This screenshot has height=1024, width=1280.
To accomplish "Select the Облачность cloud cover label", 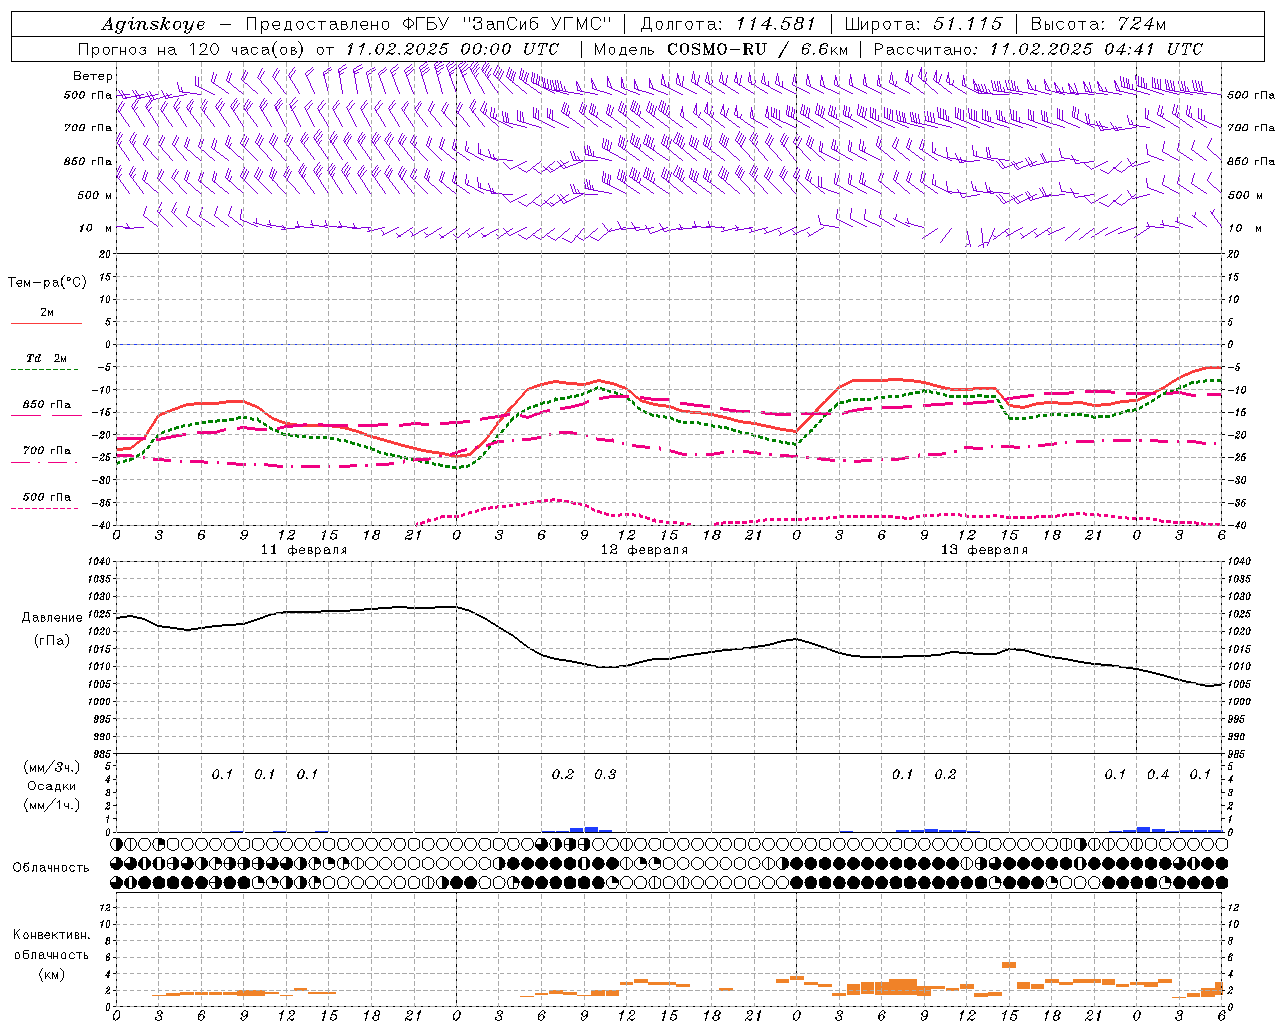I will tap(51, 867).
